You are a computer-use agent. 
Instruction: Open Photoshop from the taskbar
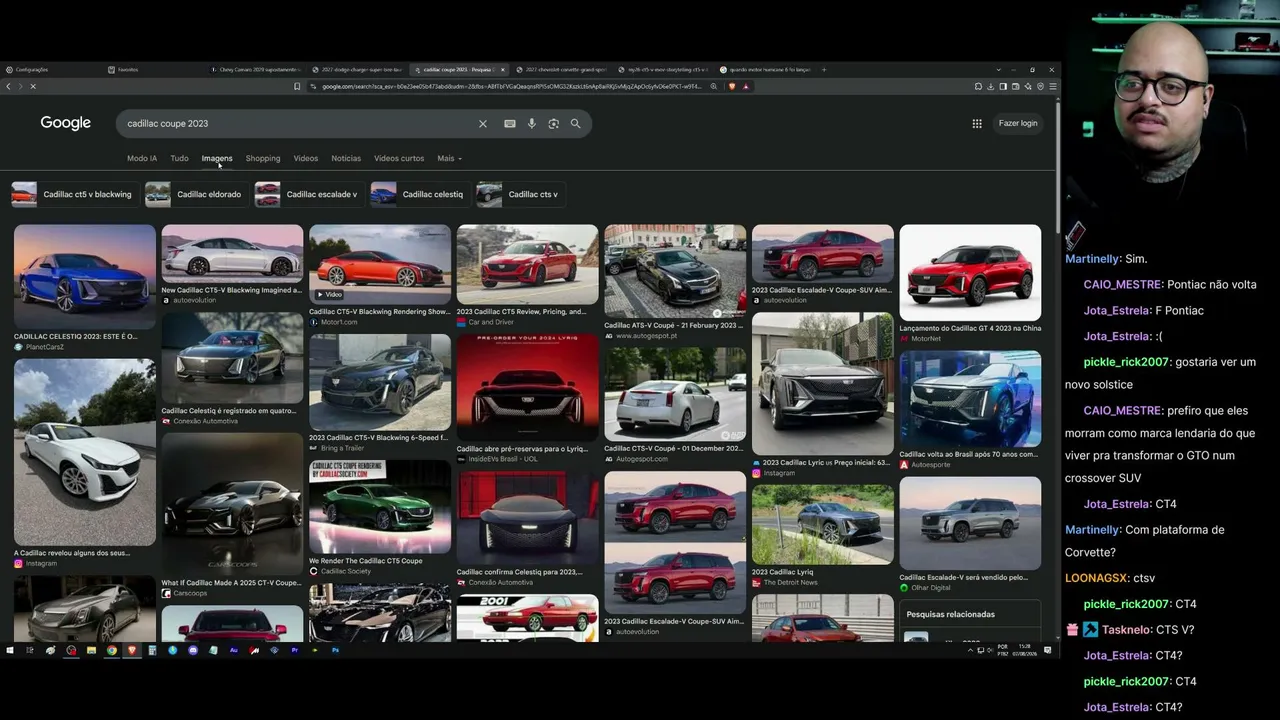(x=336, y=650)
